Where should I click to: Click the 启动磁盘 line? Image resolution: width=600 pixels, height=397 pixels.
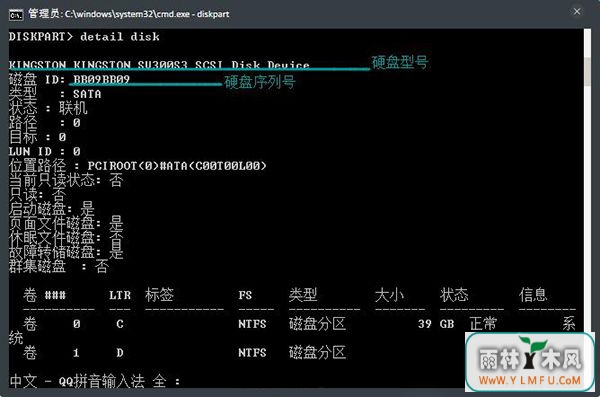(x=52, y=209)
